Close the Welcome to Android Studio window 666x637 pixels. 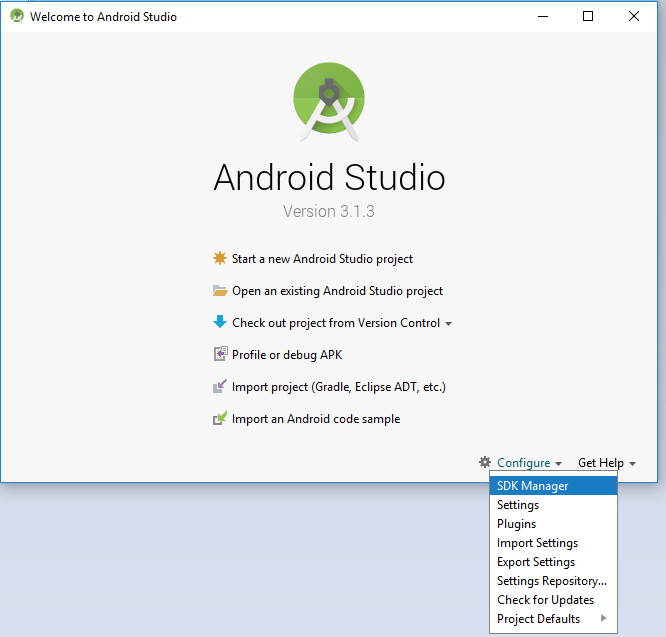pos(634,16)
